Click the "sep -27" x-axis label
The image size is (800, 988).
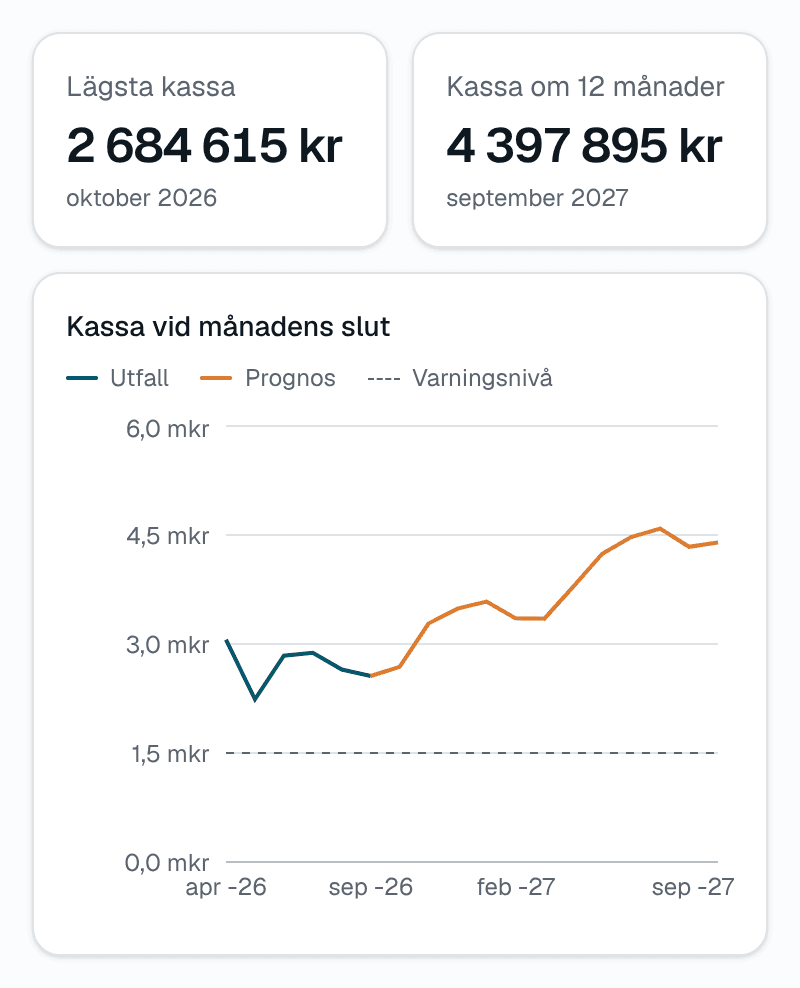pyautogui.click(x=693, y=887)
